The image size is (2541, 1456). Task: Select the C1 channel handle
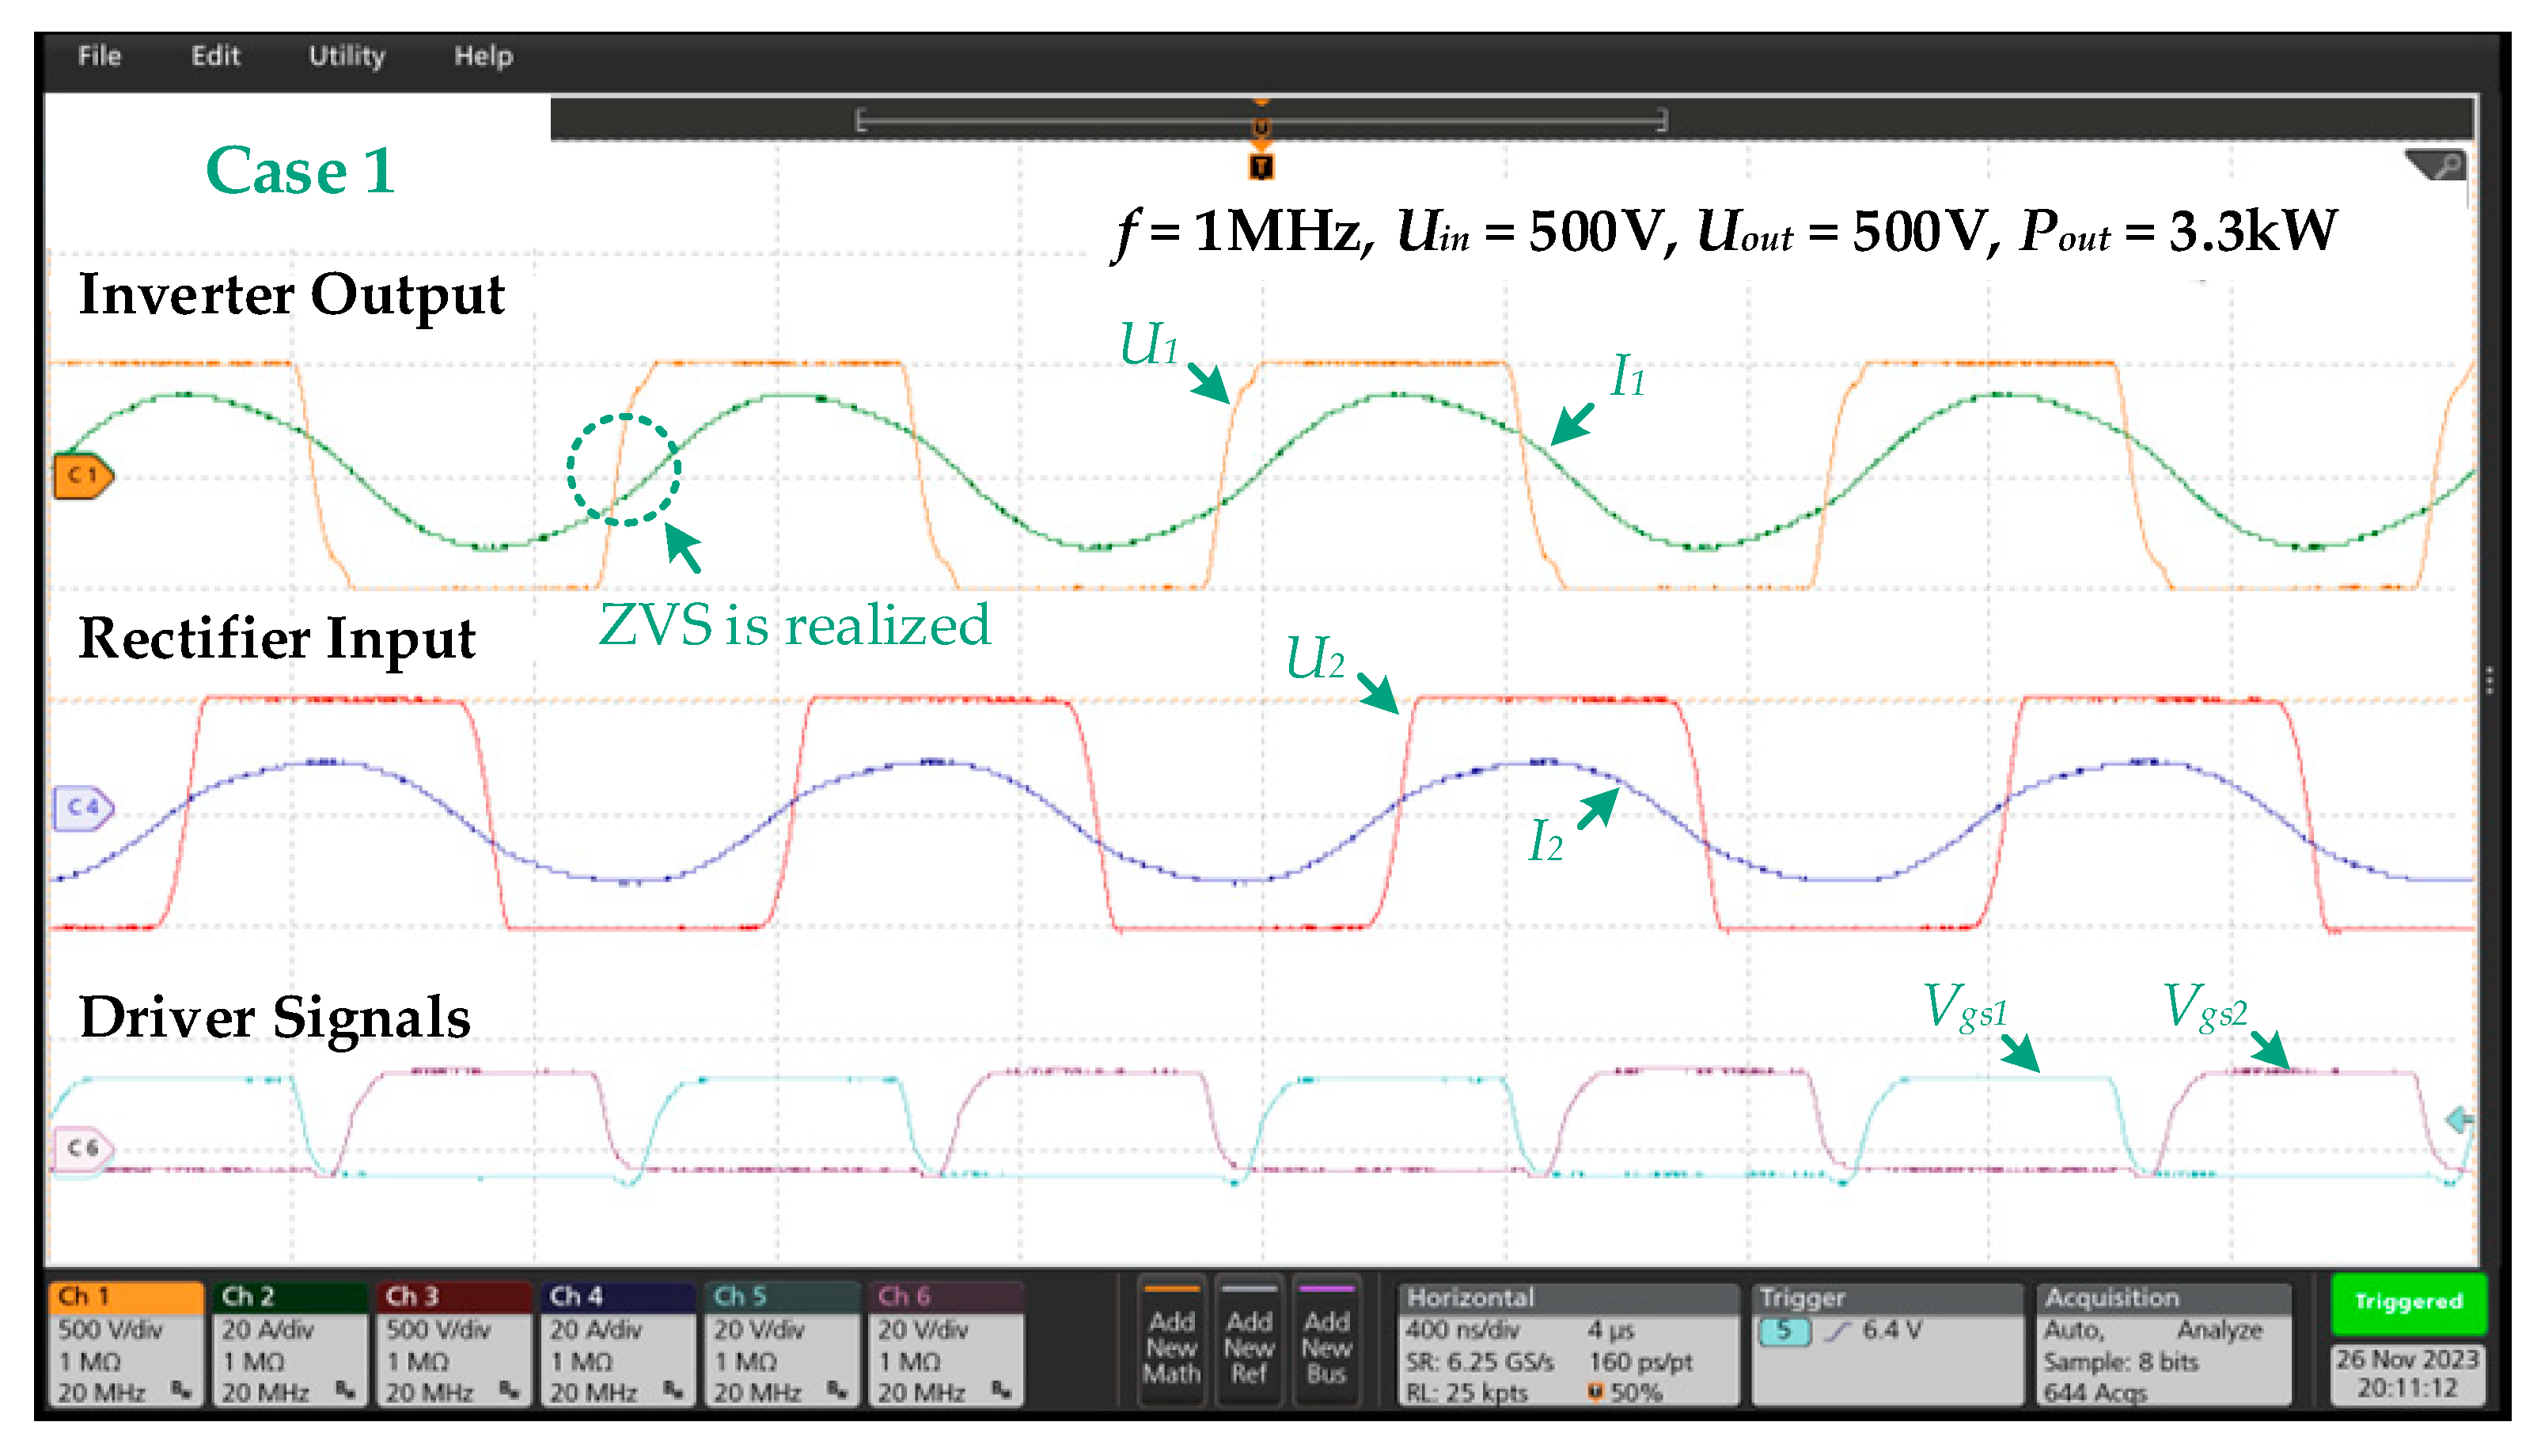pos(83,475)
